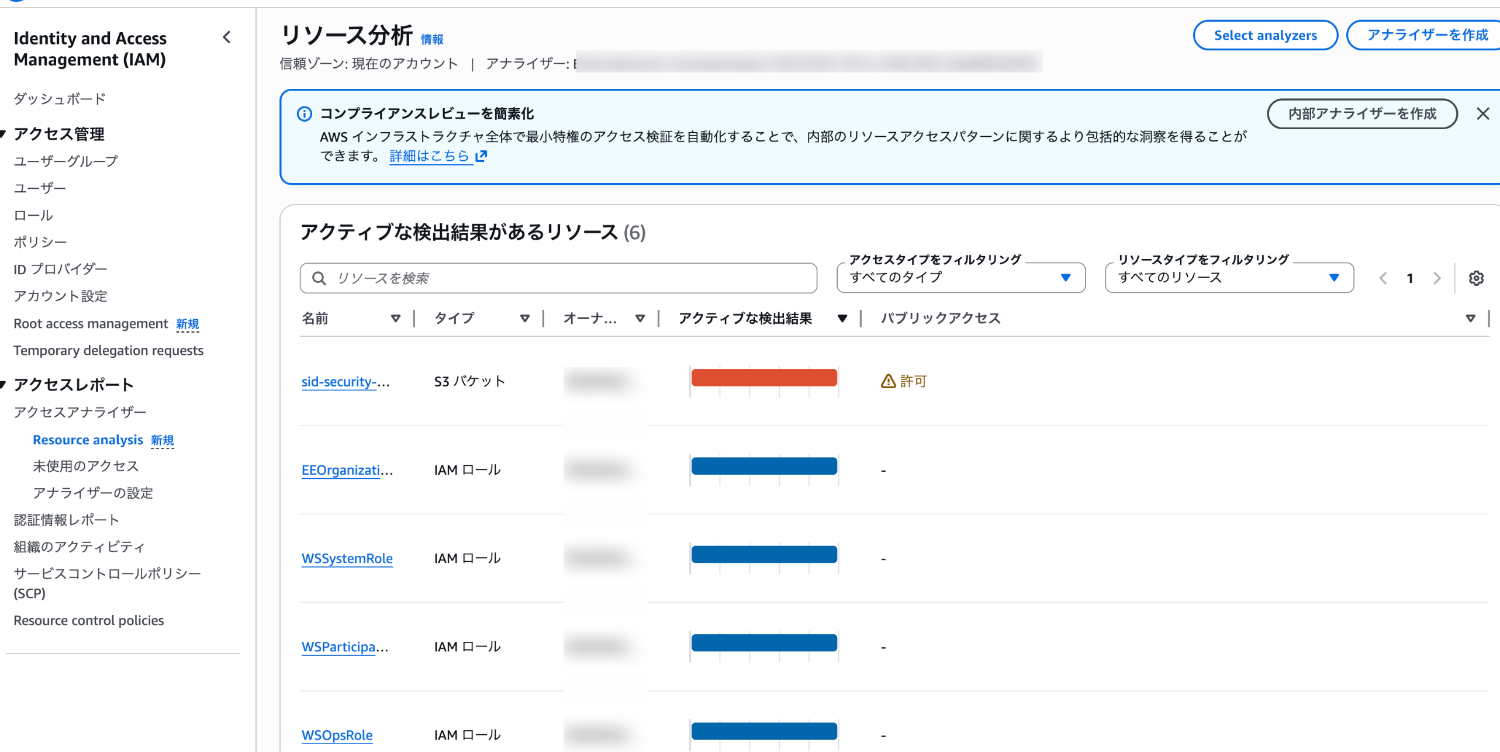Collapse the アクセス管理 sidebar section
The width and height of the screenshot is (1500, 752).
(x=5, y=134)
